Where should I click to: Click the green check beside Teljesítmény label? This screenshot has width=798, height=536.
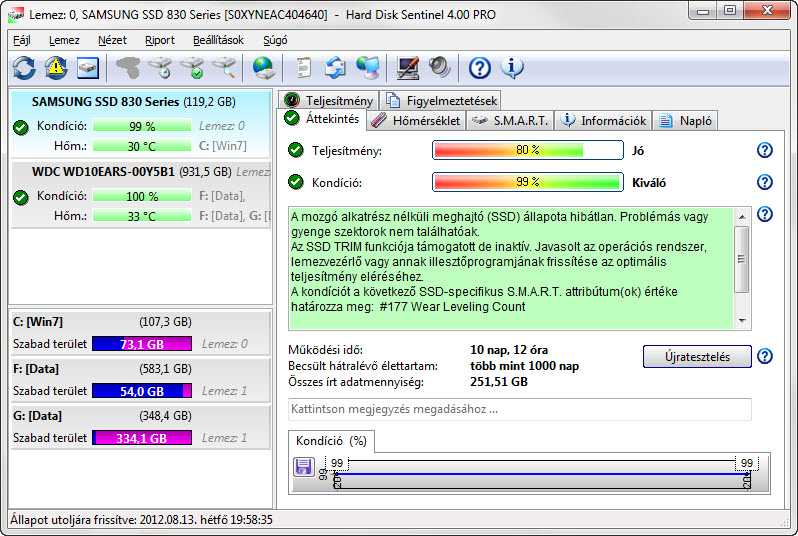pyautogui.click(x=296, y=150)
